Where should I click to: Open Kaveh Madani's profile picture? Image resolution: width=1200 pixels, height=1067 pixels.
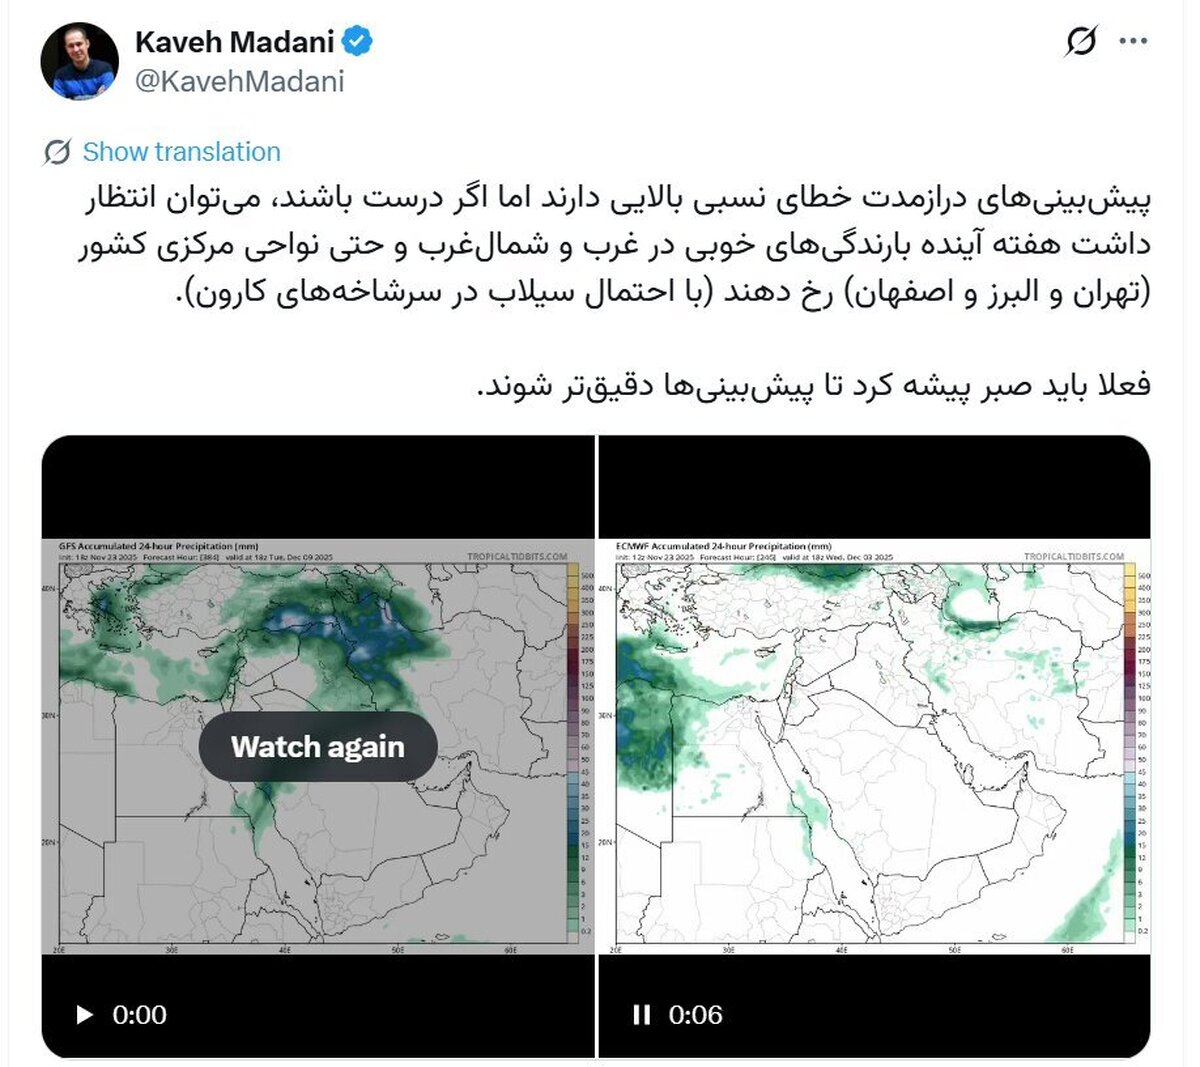pos(79,61)
